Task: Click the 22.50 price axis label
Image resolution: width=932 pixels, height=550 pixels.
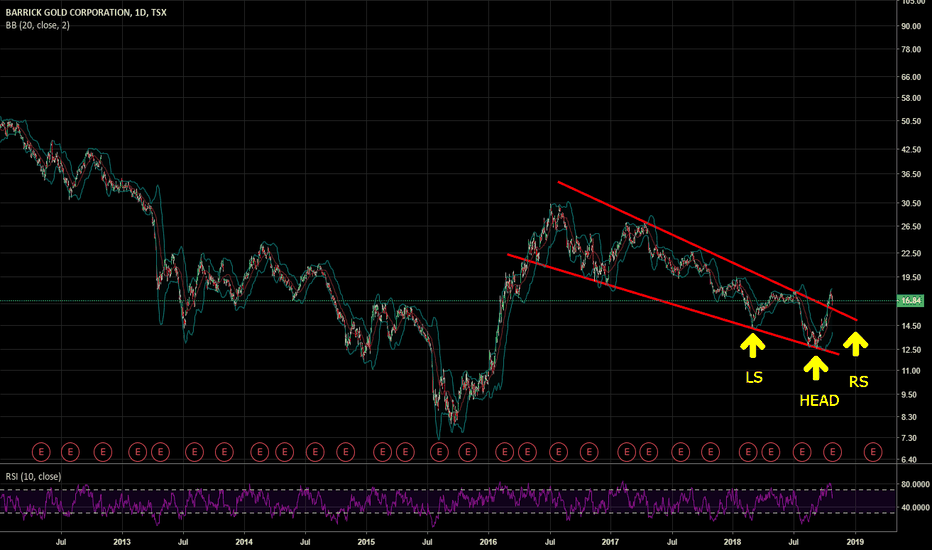Action: coord(911,253)
